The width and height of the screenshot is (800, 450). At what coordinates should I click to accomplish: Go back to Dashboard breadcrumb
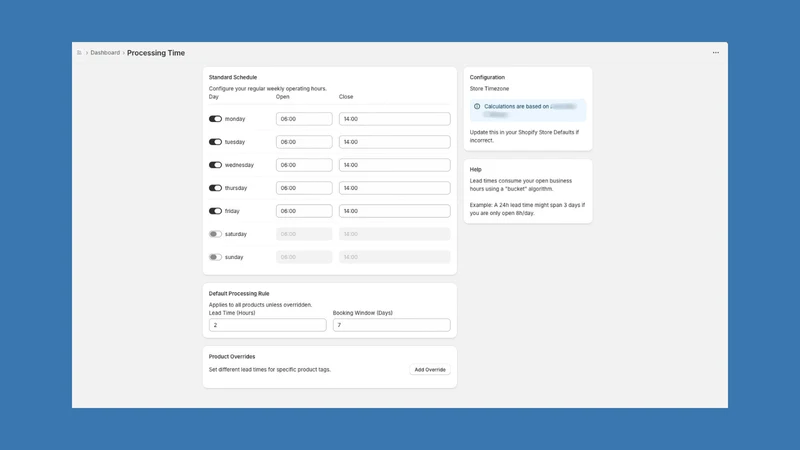point(105,53)
